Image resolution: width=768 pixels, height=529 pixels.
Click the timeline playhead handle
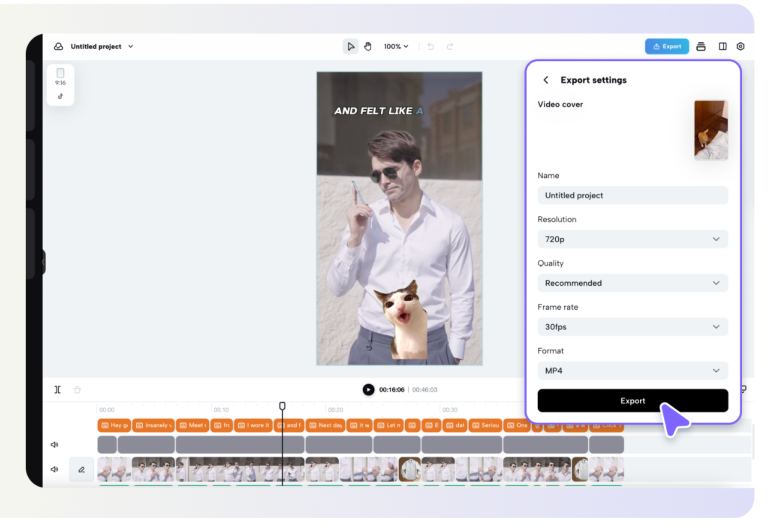coord(282,406)
